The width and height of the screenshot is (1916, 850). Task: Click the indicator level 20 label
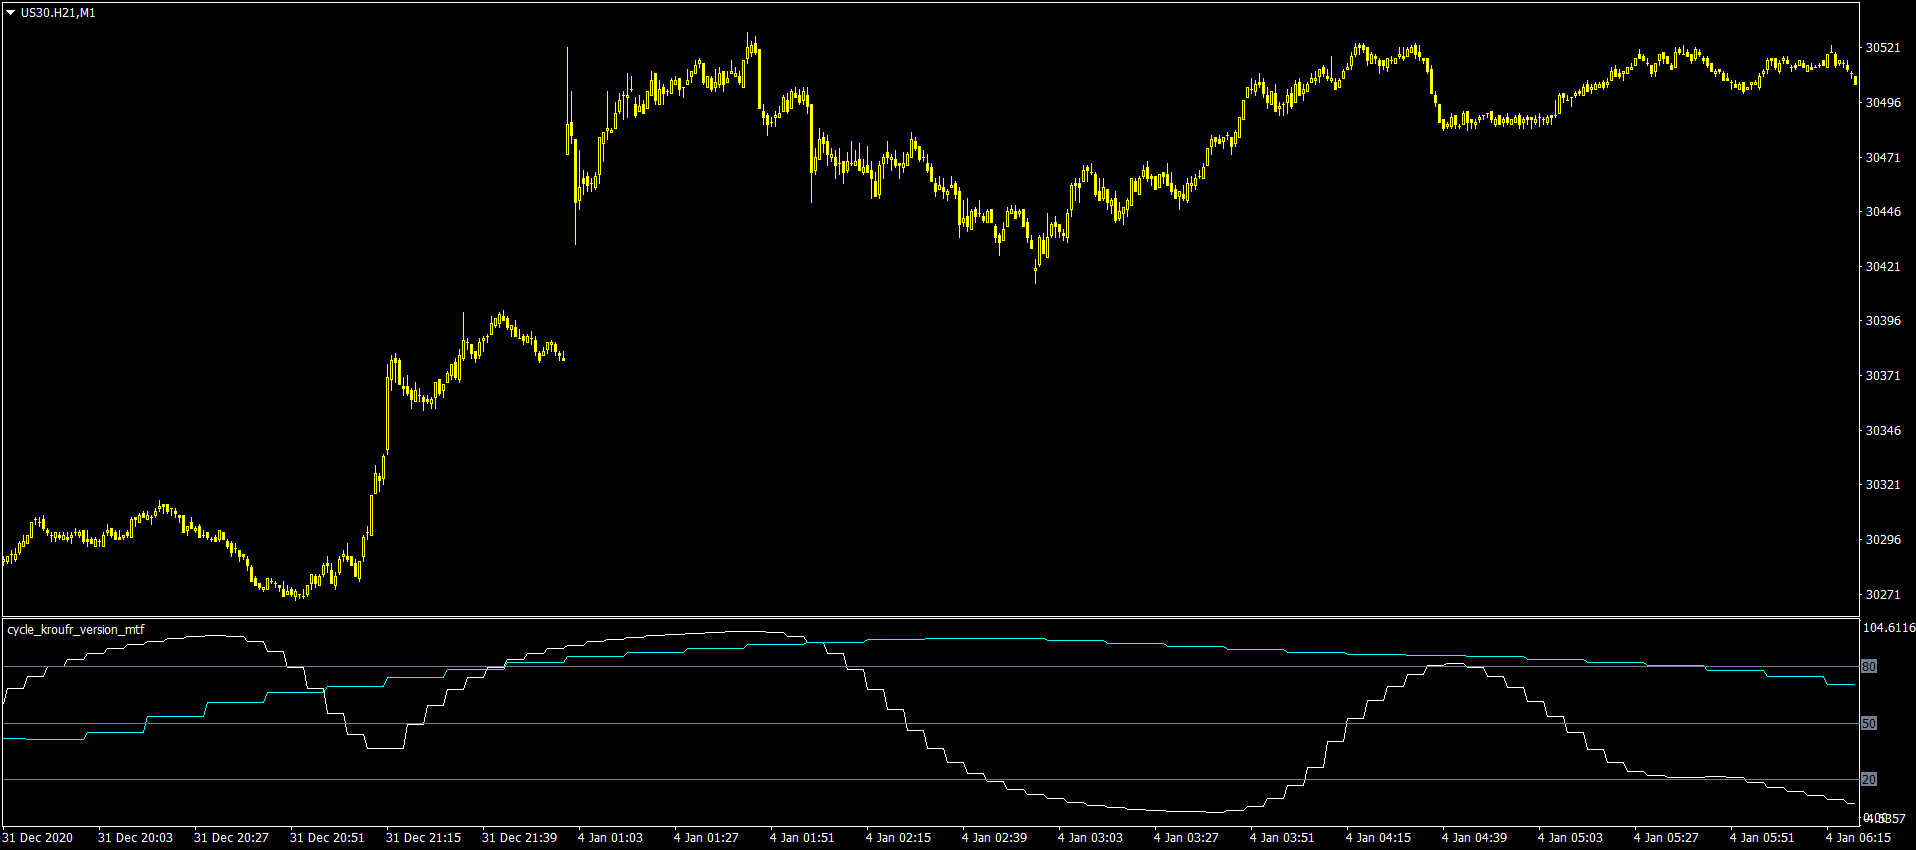[x=1869, y=779]
